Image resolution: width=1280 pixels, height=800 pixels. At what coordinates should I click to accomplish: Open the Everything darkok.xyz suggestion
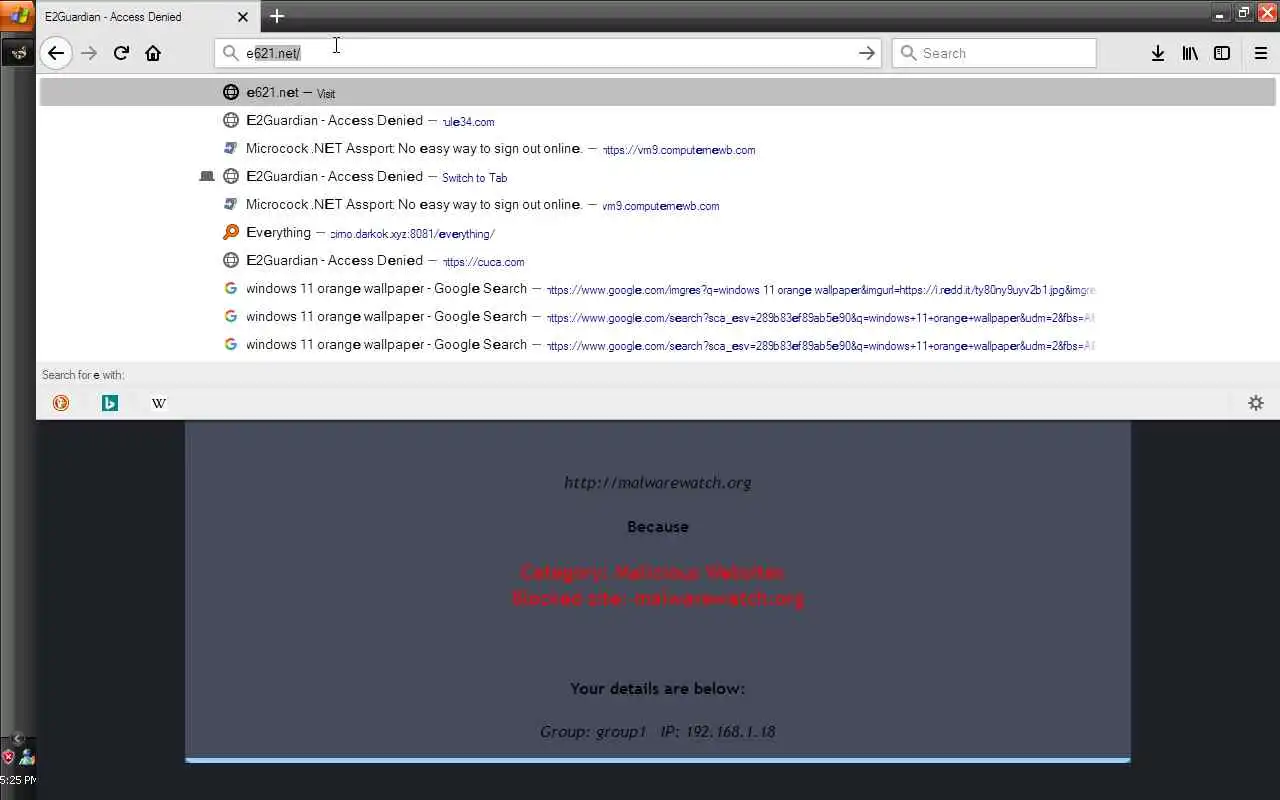tap(658, 232)
